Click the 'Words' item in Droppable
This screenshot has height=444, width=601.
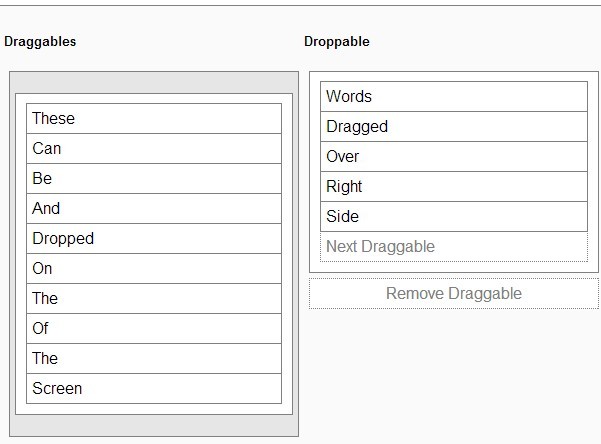pos(453,96)
